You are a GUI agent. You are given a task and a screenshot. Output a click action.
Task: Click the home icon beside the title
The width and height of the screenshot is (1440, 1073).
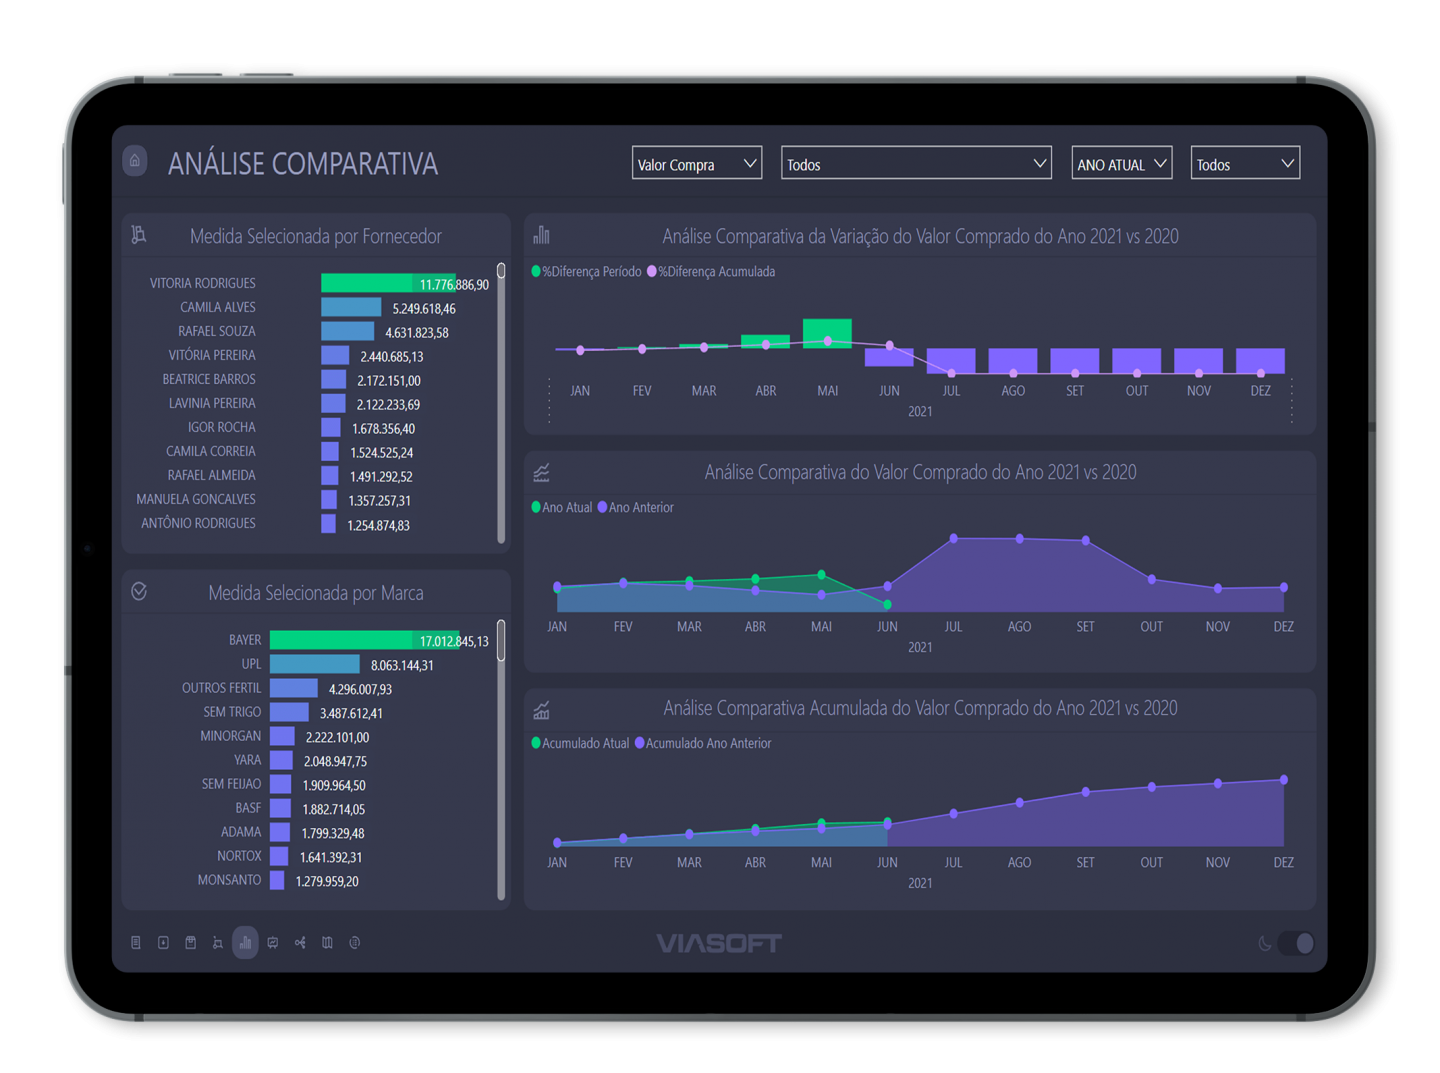[x=135, y=160]
